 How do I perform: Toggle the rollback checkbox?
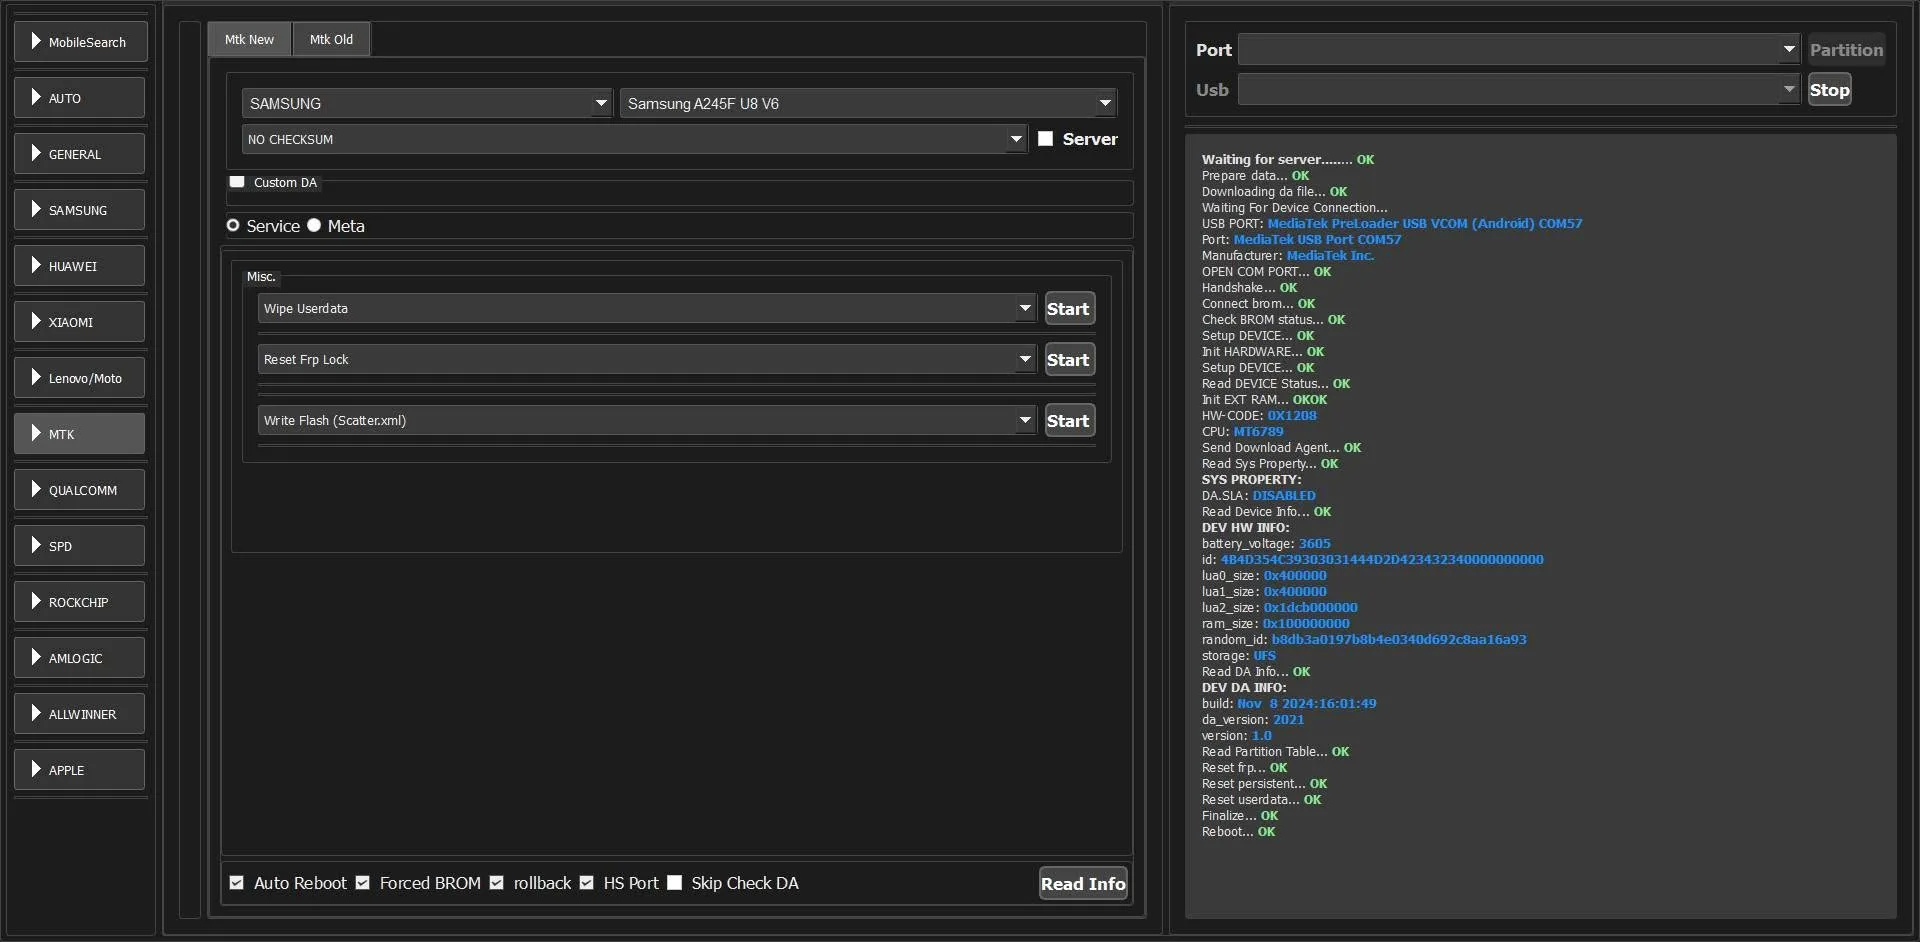point(497,883)
